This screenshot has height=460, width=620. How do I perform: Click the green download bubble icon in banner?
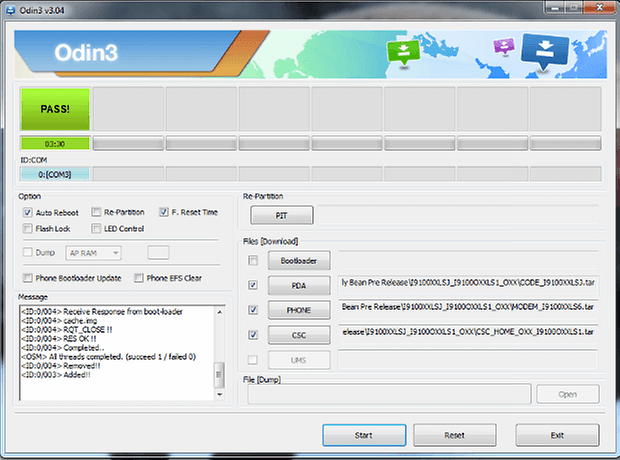coord(403,53)
